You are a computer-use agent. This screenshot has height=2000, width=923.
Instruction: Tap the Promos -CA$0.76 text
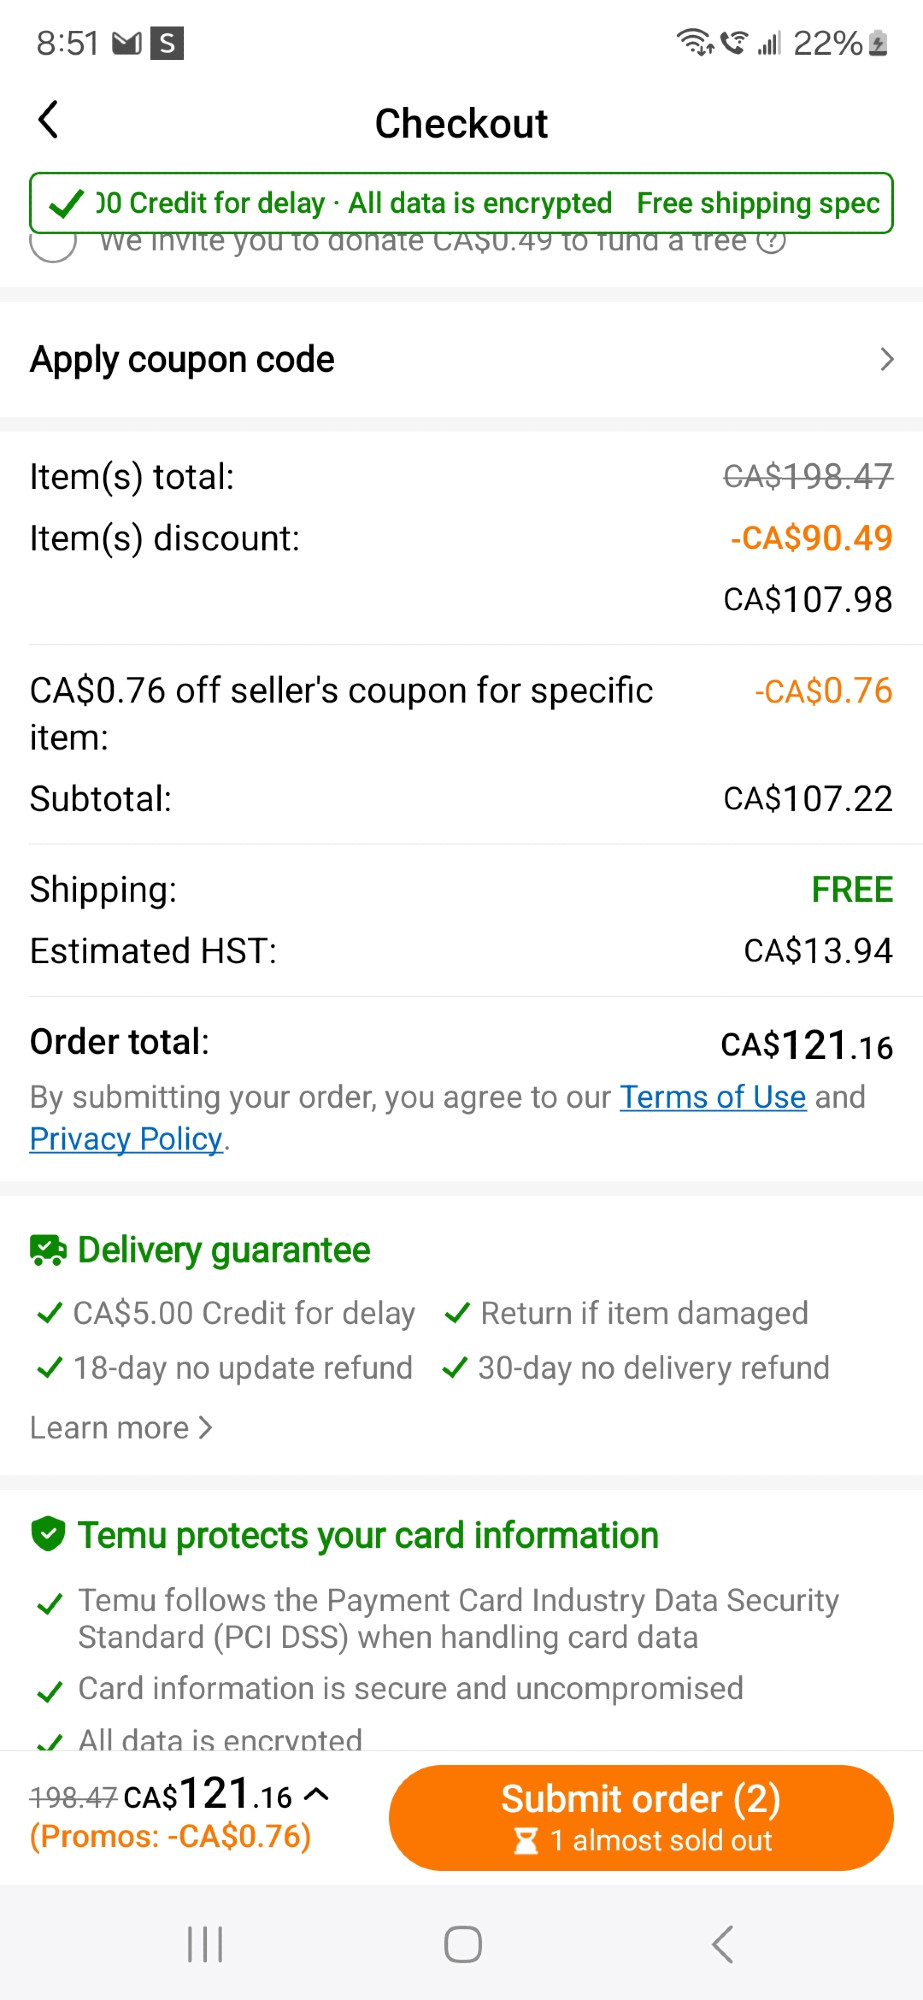171,1837
